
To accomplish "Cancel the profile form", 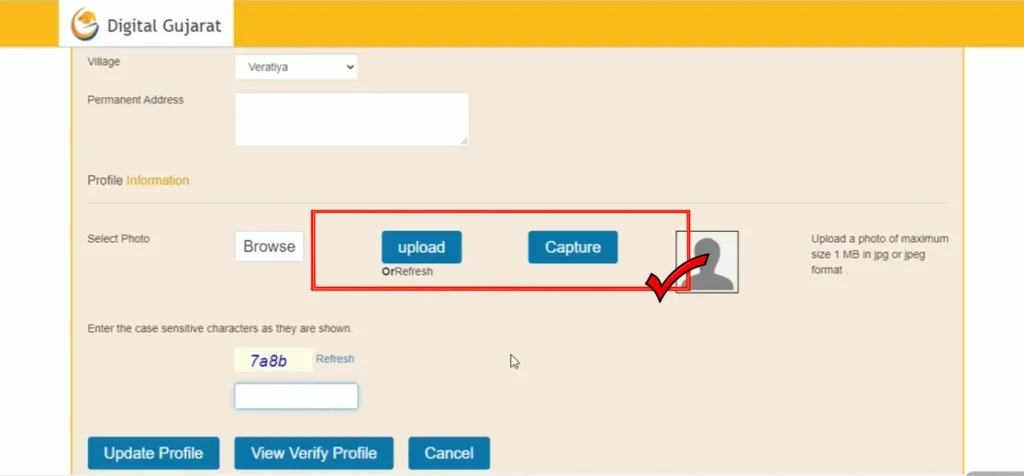I will click(449, 453).
